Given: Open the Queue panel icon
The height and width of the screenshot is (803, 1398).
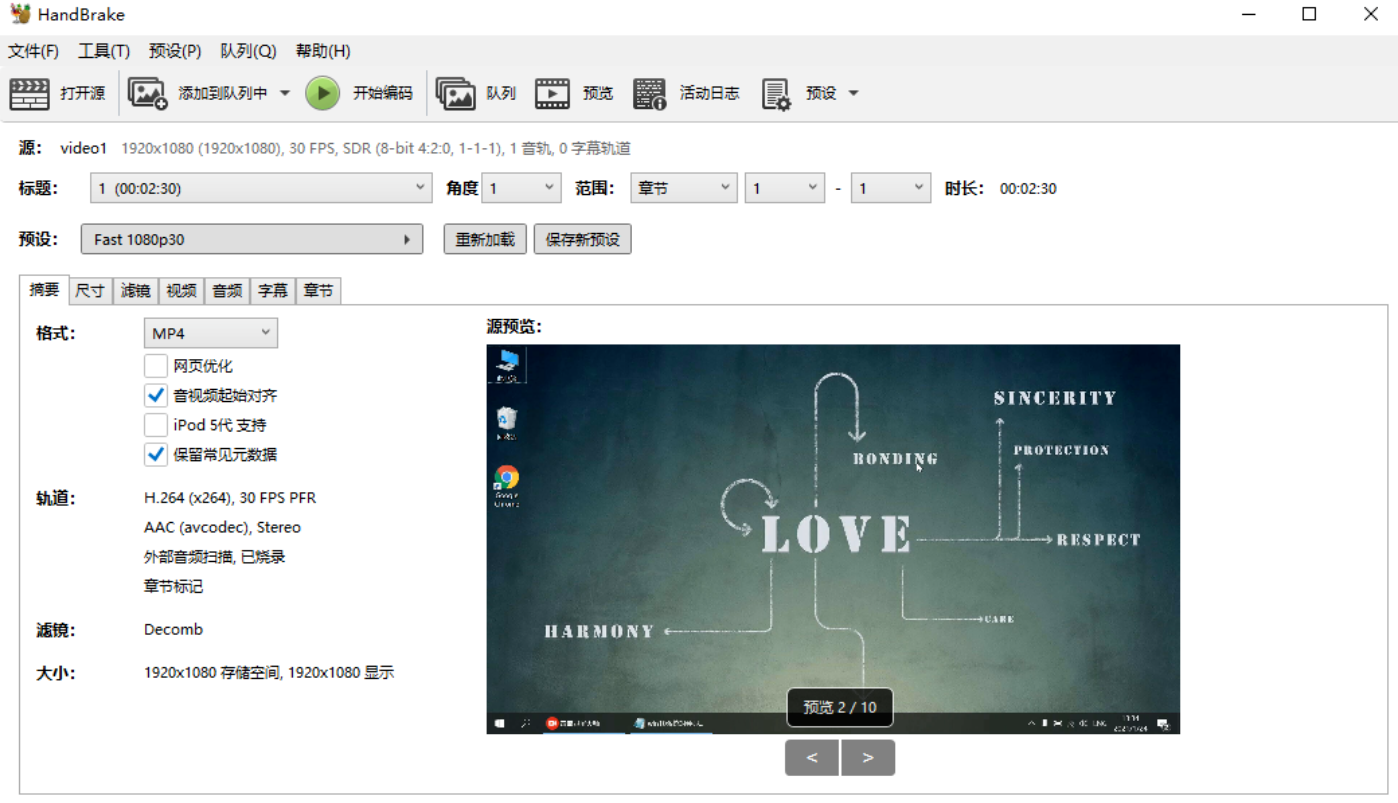Looking at the screenshot, I should (455, 93).
